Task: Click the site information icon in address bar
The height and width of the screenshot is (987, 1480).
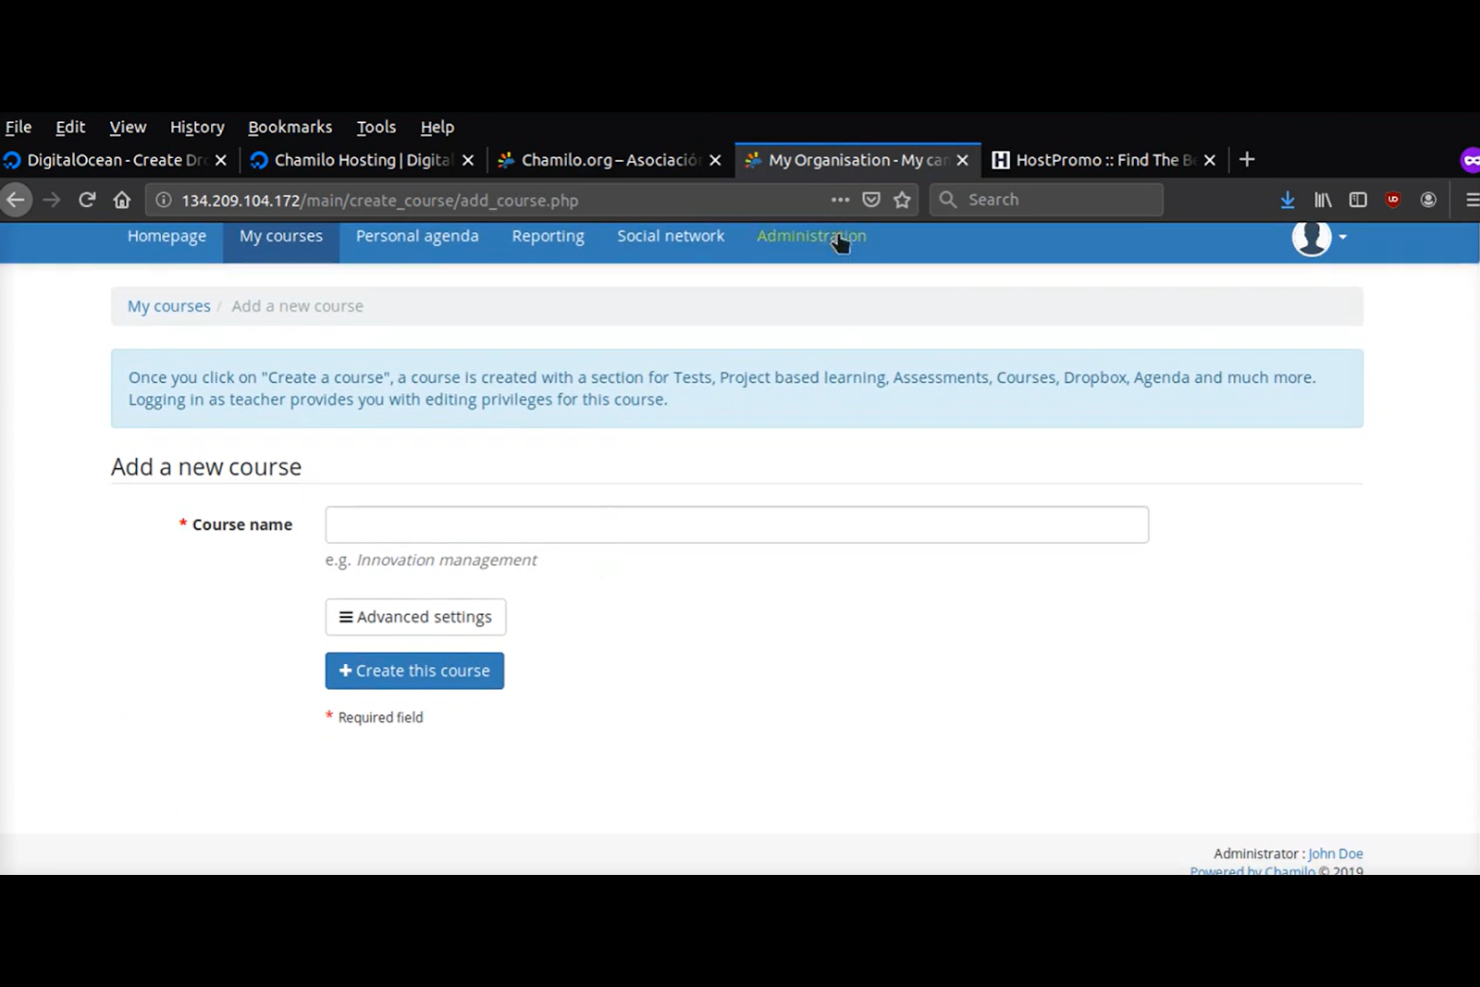Action: point(163,200)
